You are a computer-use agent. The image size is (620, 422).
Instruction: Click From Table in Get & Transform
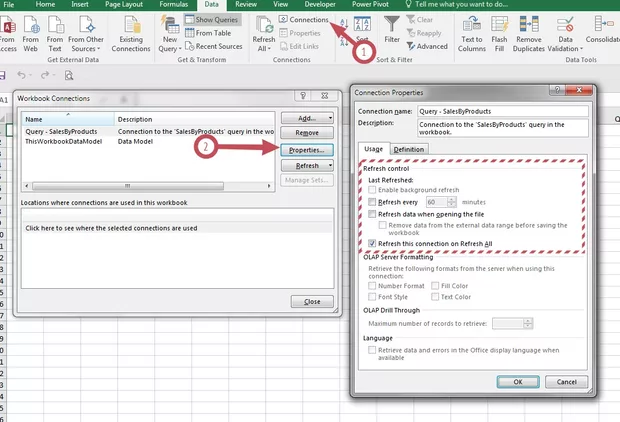click(208, 33)
